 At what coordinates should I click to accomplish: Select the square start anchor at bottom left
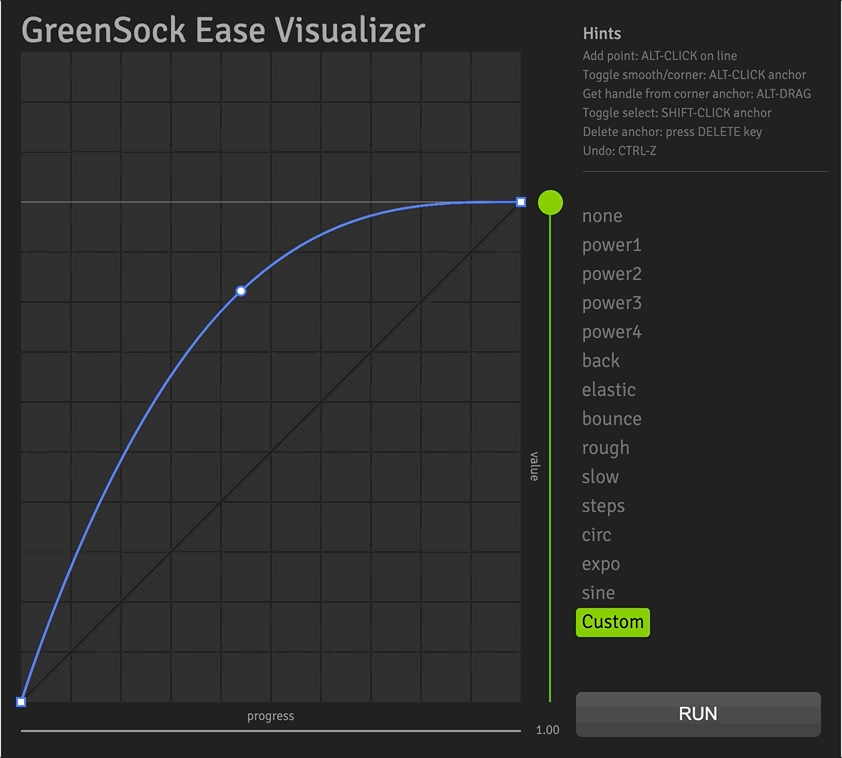21,702
